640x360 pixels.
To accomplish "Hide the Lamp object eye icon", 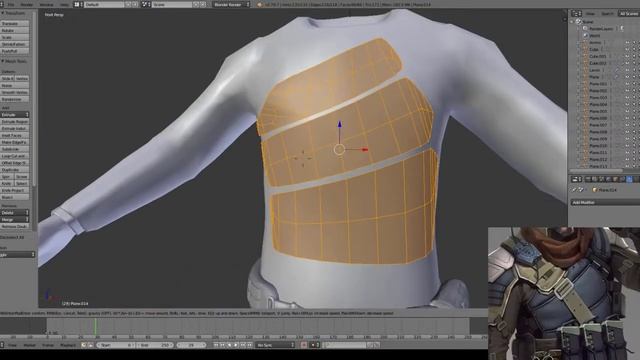I will [x=627, y=70].
